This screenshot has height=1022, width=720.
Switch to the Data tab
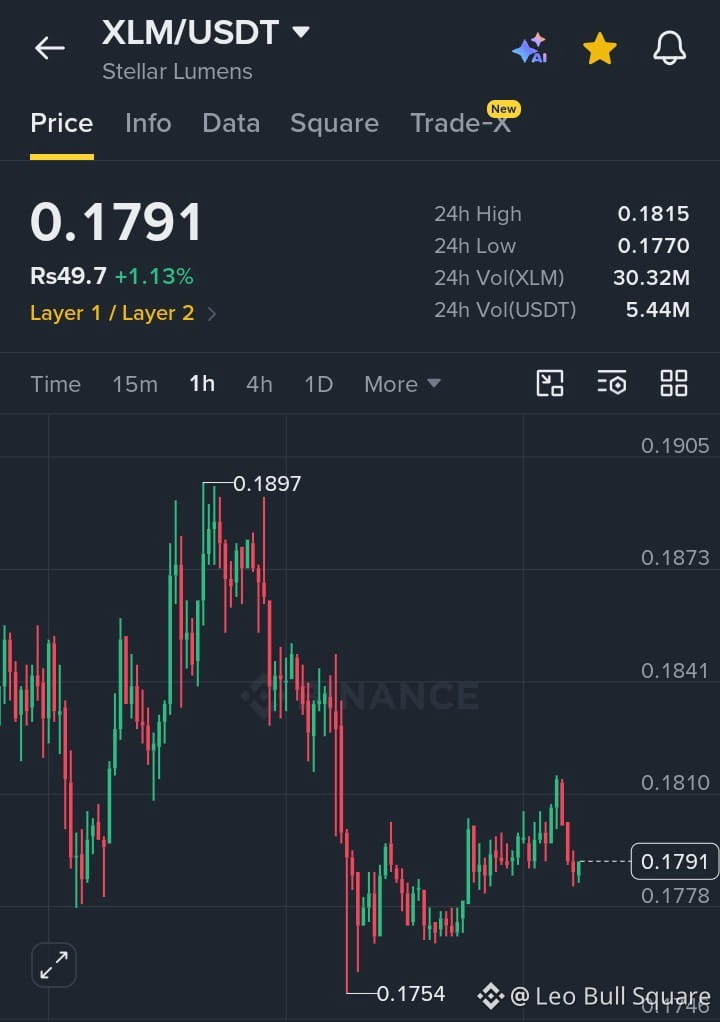coord(231,123)
